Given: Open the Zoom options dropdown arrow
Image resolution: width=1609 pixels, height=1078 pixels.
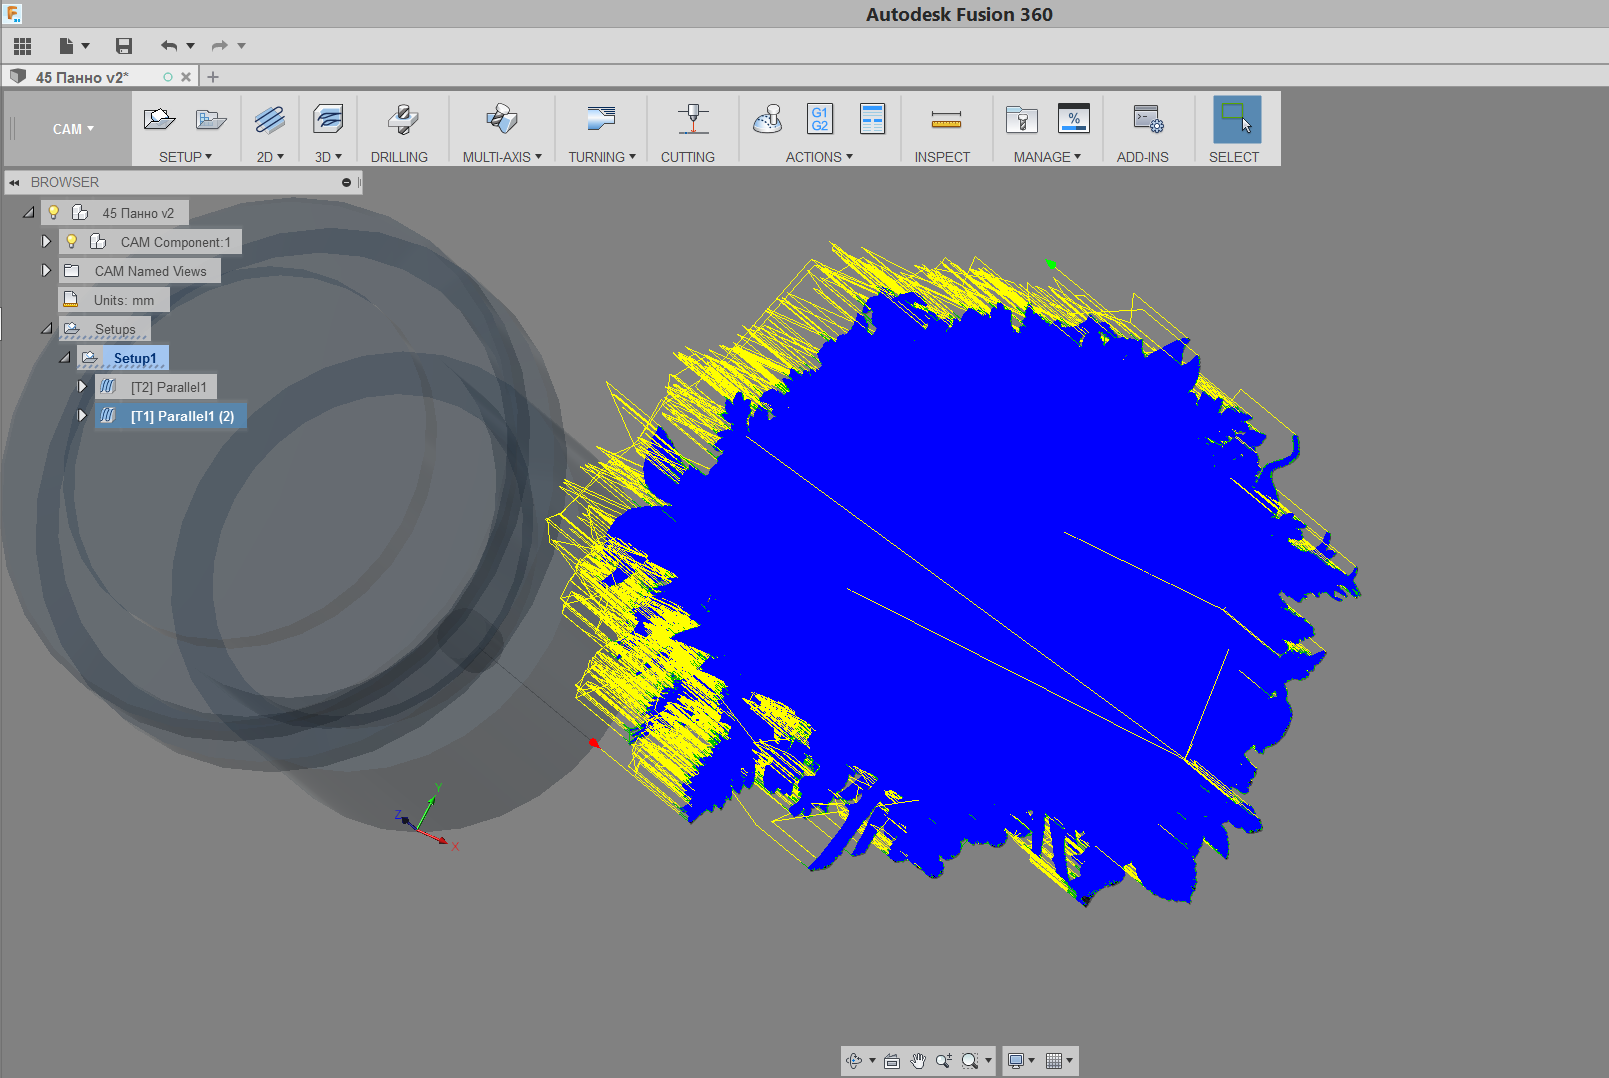Looking at the screenshot, I should pyautogui.click(x=988, y=1061).
